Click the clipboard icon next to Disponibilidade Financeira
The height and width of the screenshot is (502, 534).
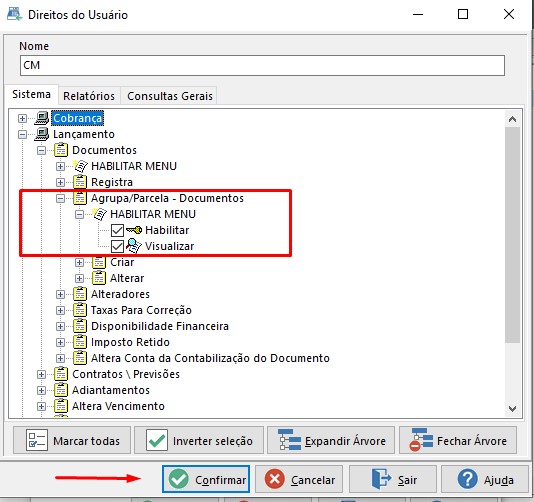(x=80, y=326)
